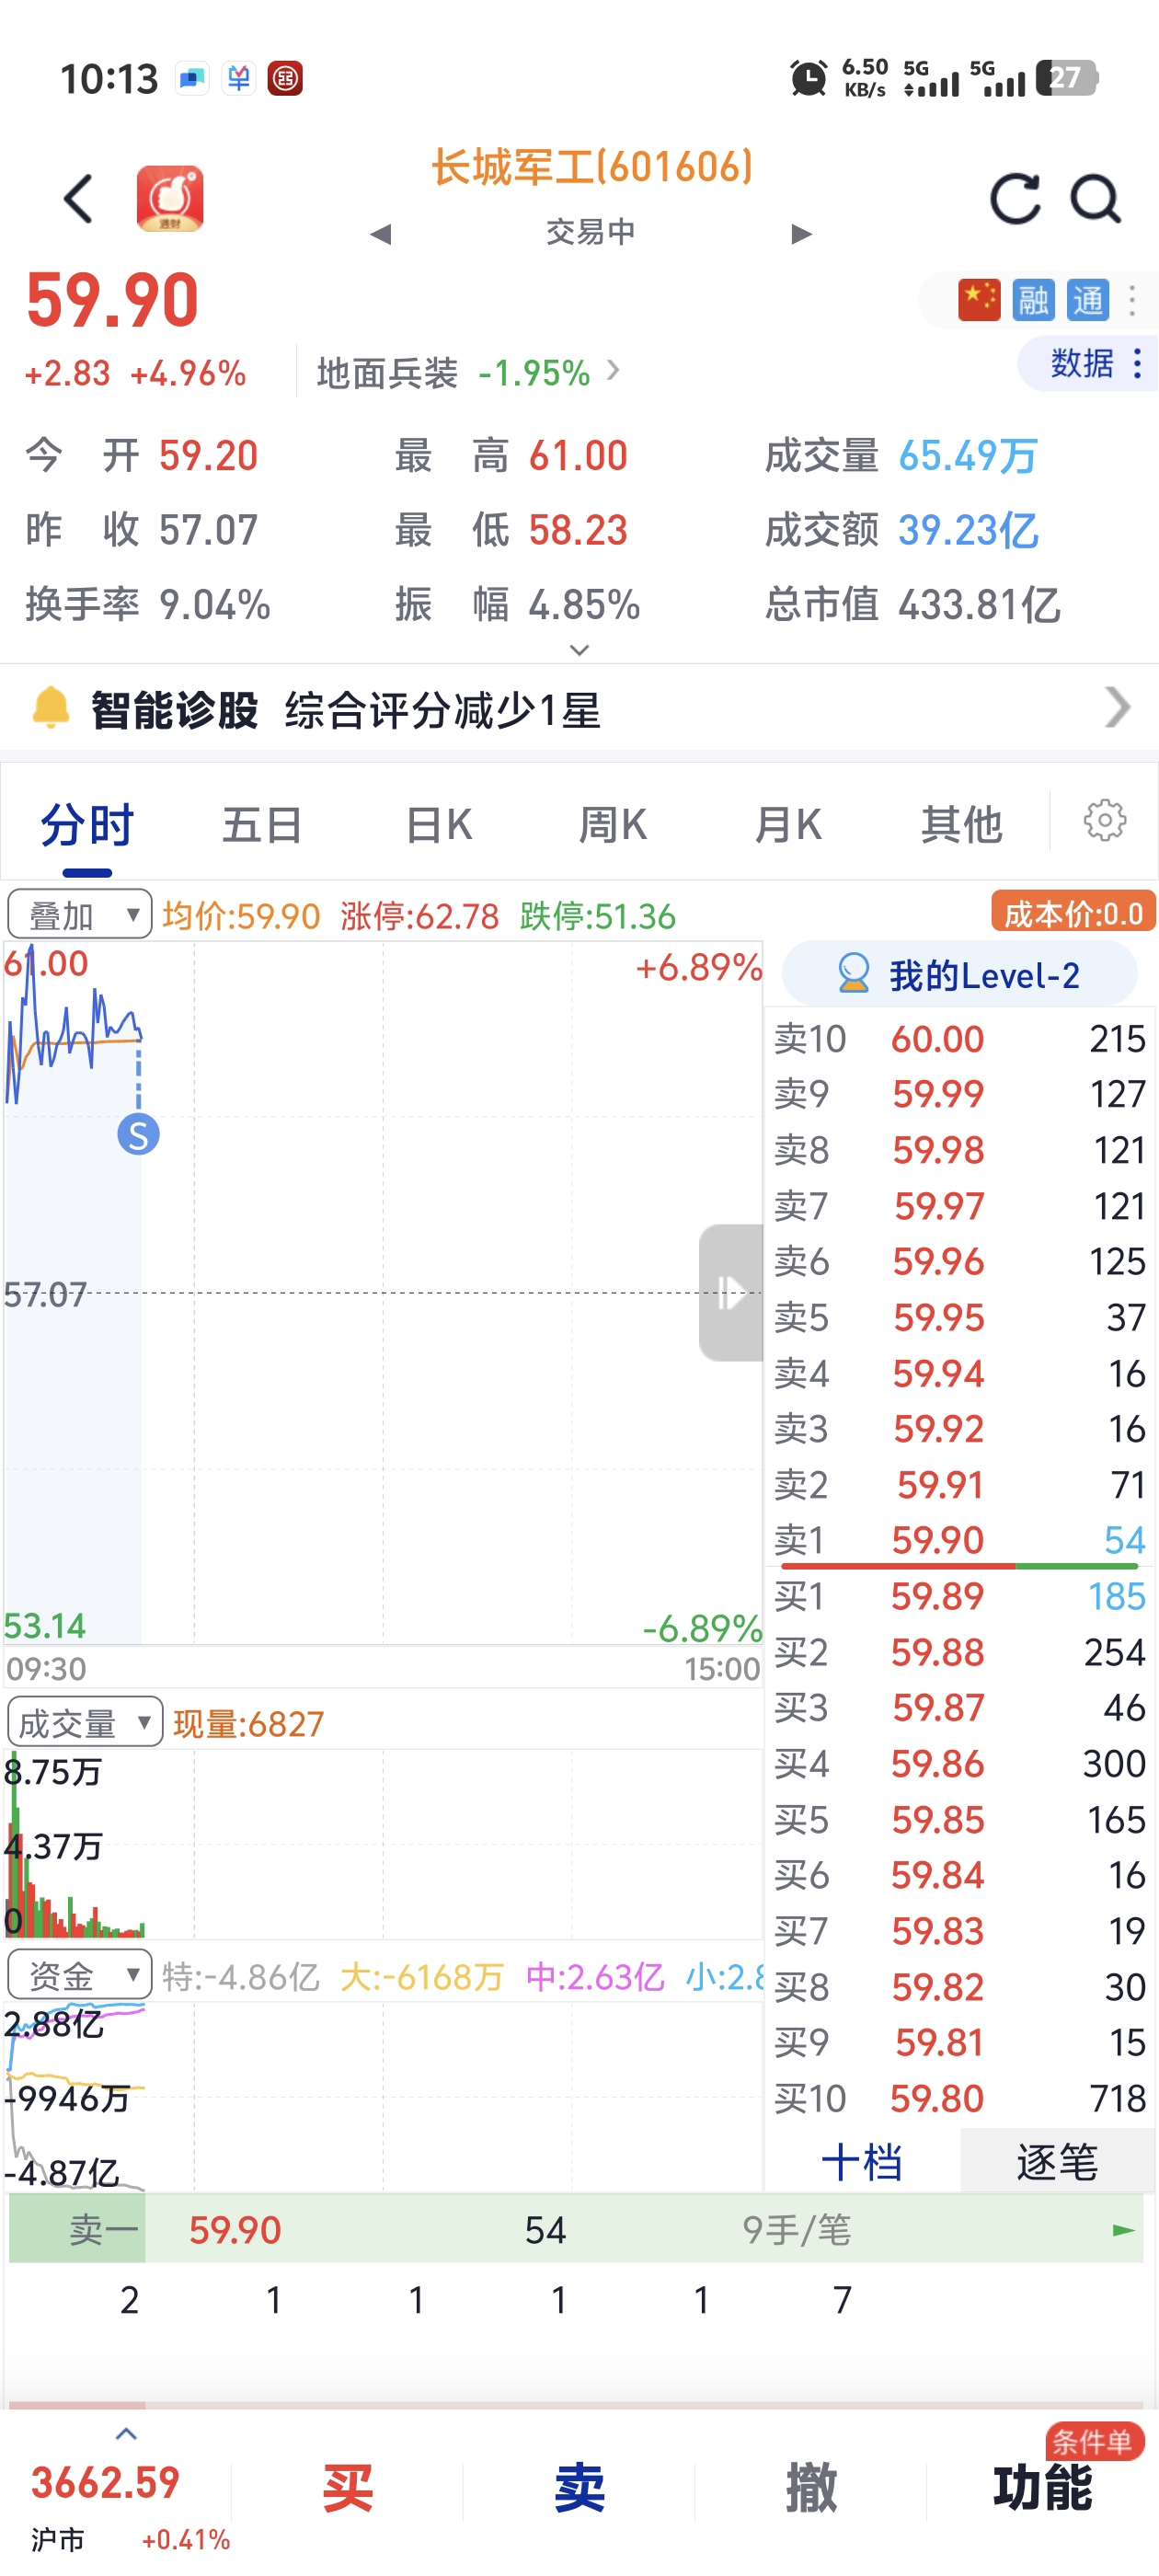Tap the 卖一 order detail bar
This screenshot has height=2576, width=1159.
click(576, 2230)
